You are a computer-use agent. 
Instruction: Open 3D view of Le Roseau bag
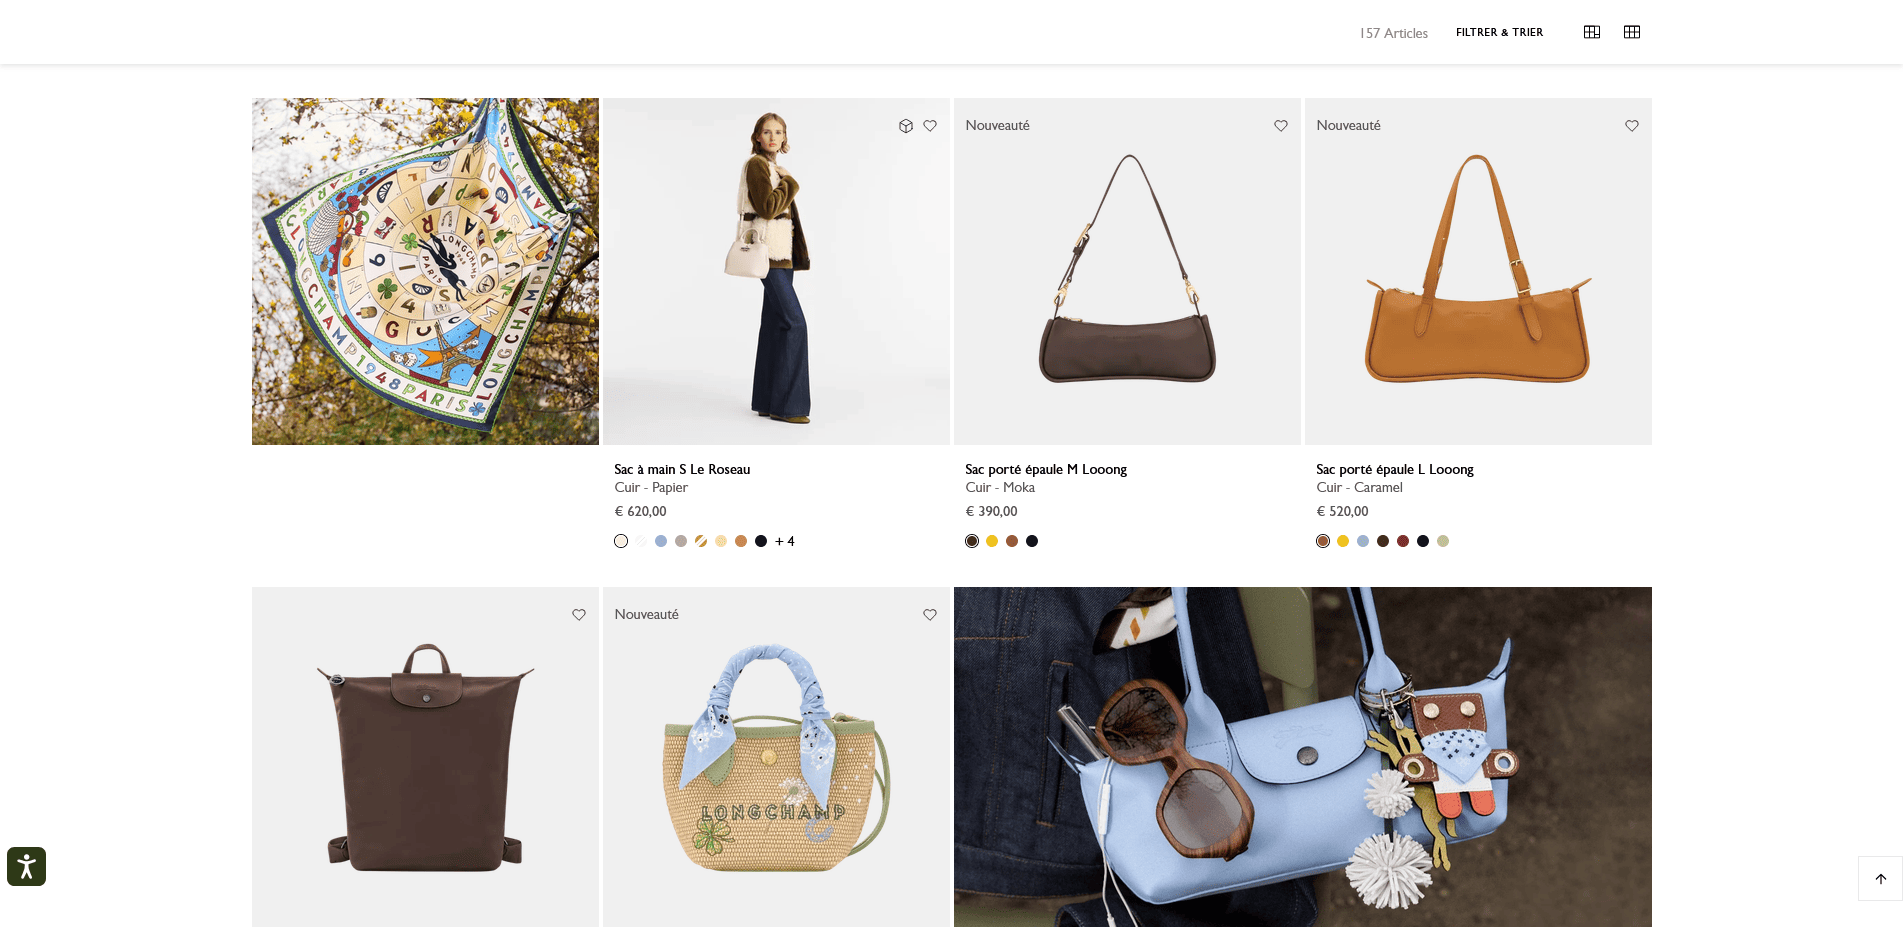point(906,126)
